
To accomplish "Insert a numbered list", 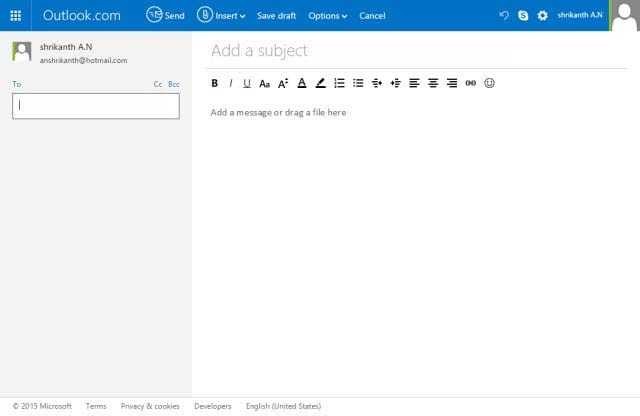I will click(x=339, y=83).
